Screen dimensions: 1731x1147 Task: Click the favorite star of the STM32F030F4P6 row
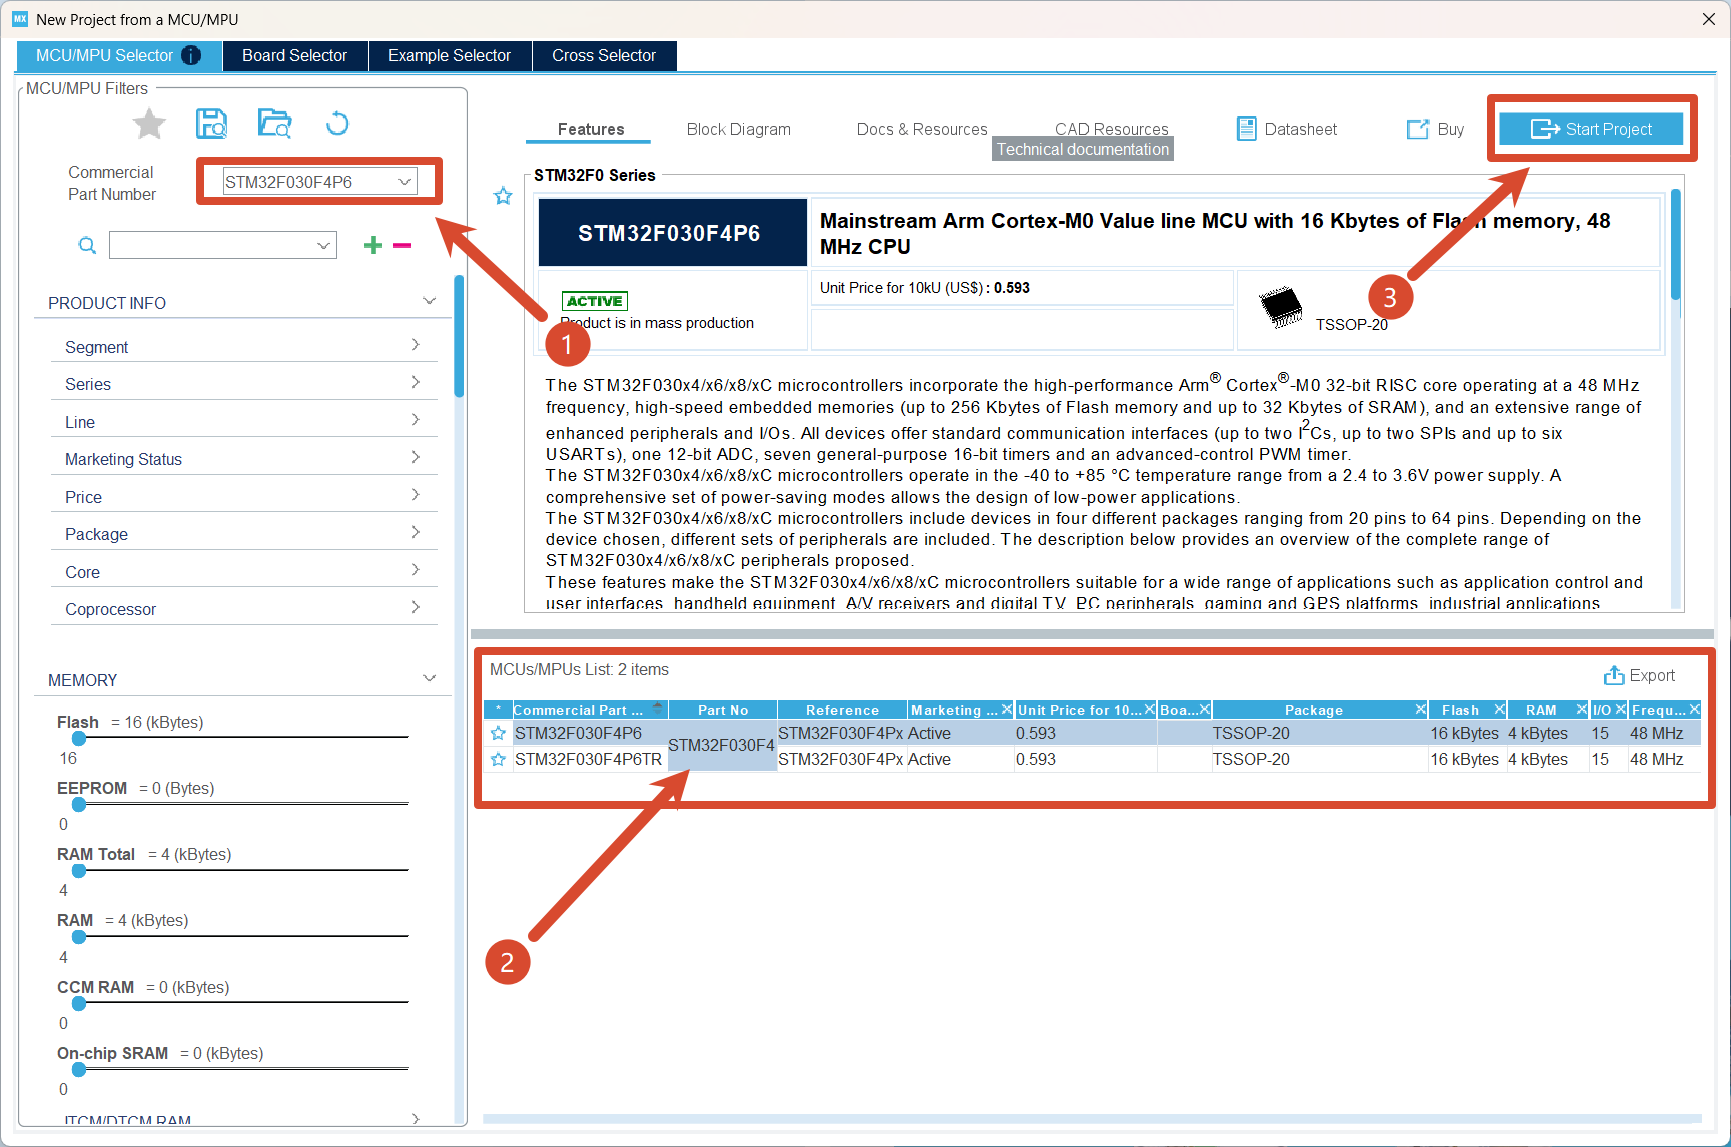498,734
